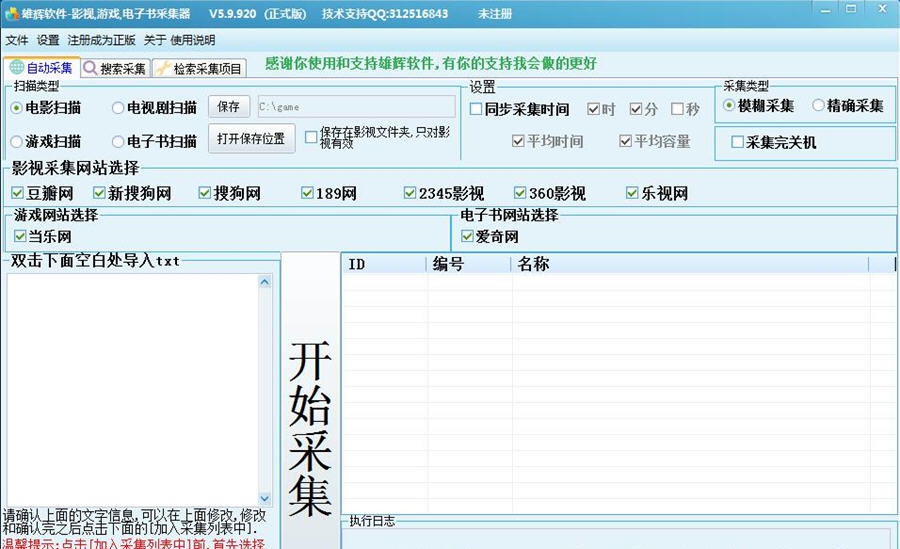Click the text area scroll down arrow
Screen dimensions: 900x549
tap(265, 498)
